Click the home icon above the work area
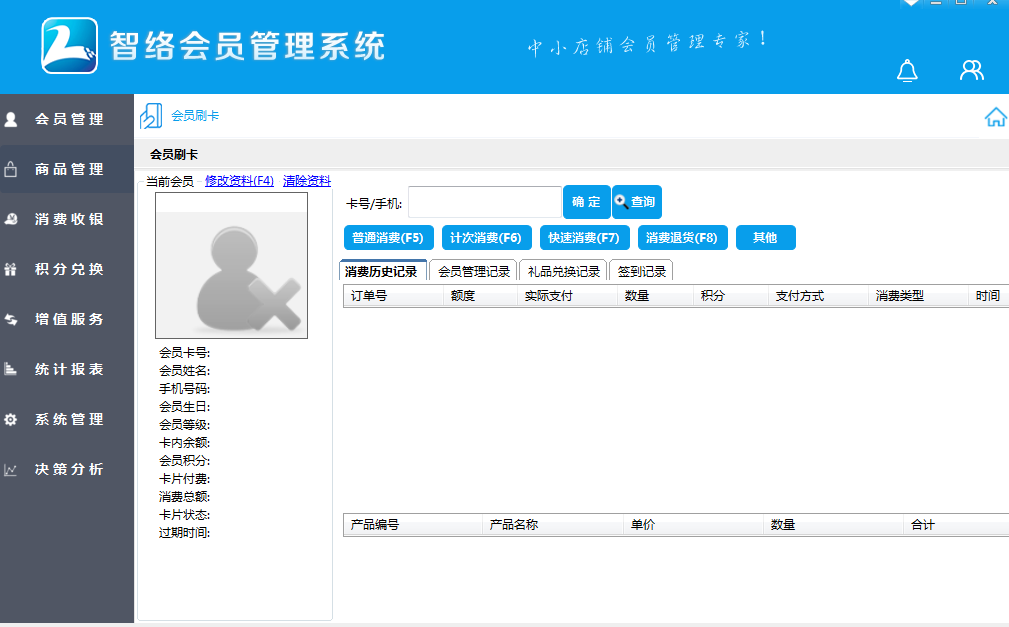The height and width of the screenshot is (627, 1009). click(x=995, y=117)
